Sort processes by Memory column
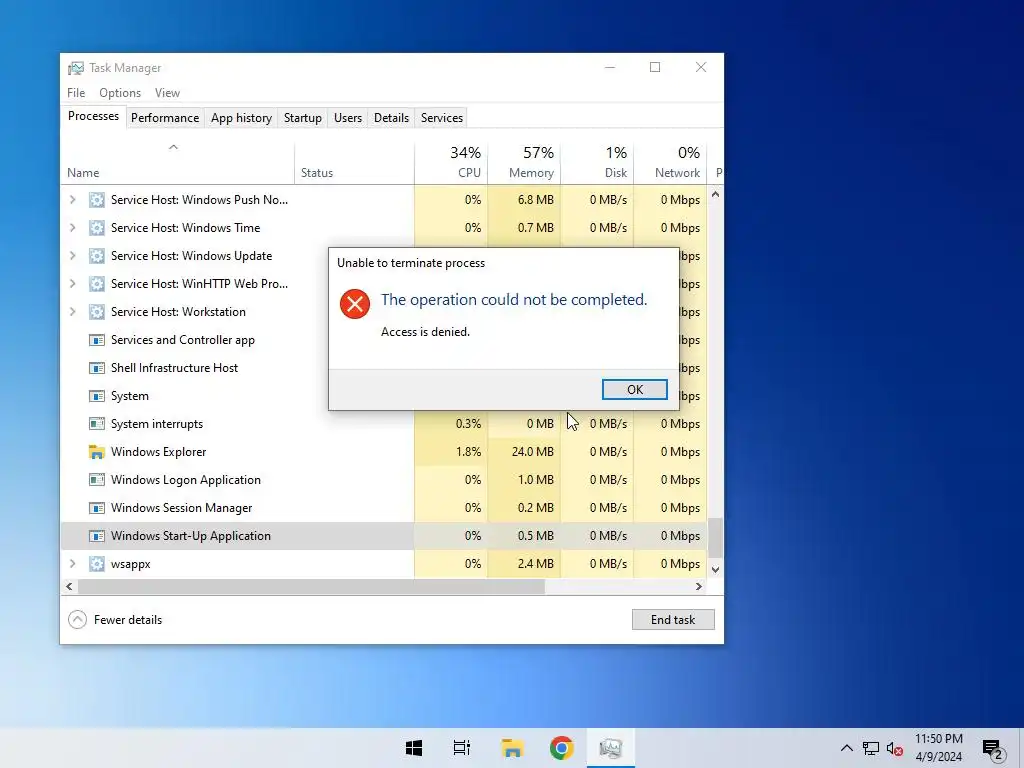This screenshot has height=768, width=1024. tap(524, 163)
